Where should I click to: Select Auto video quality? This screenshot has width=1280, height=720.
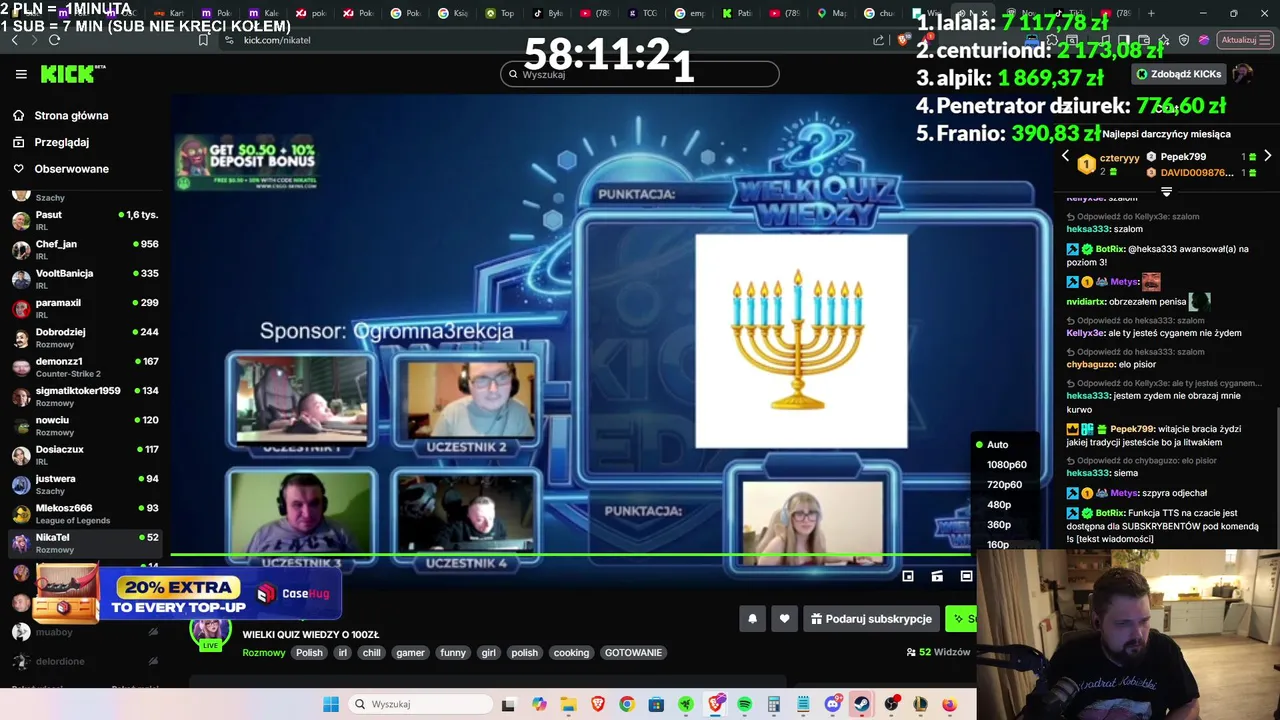click(x=997, y=444)
